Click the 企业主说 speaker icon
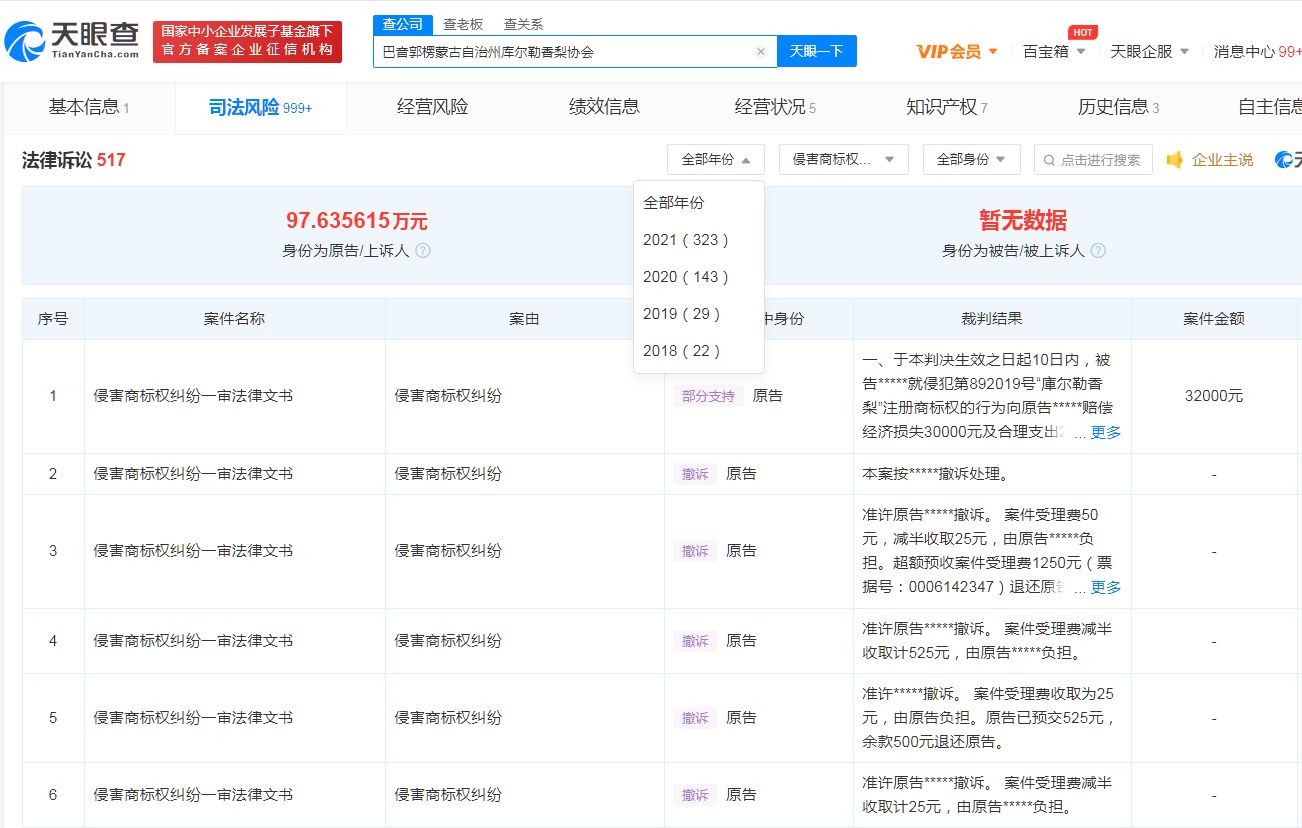 point(1175,160)
